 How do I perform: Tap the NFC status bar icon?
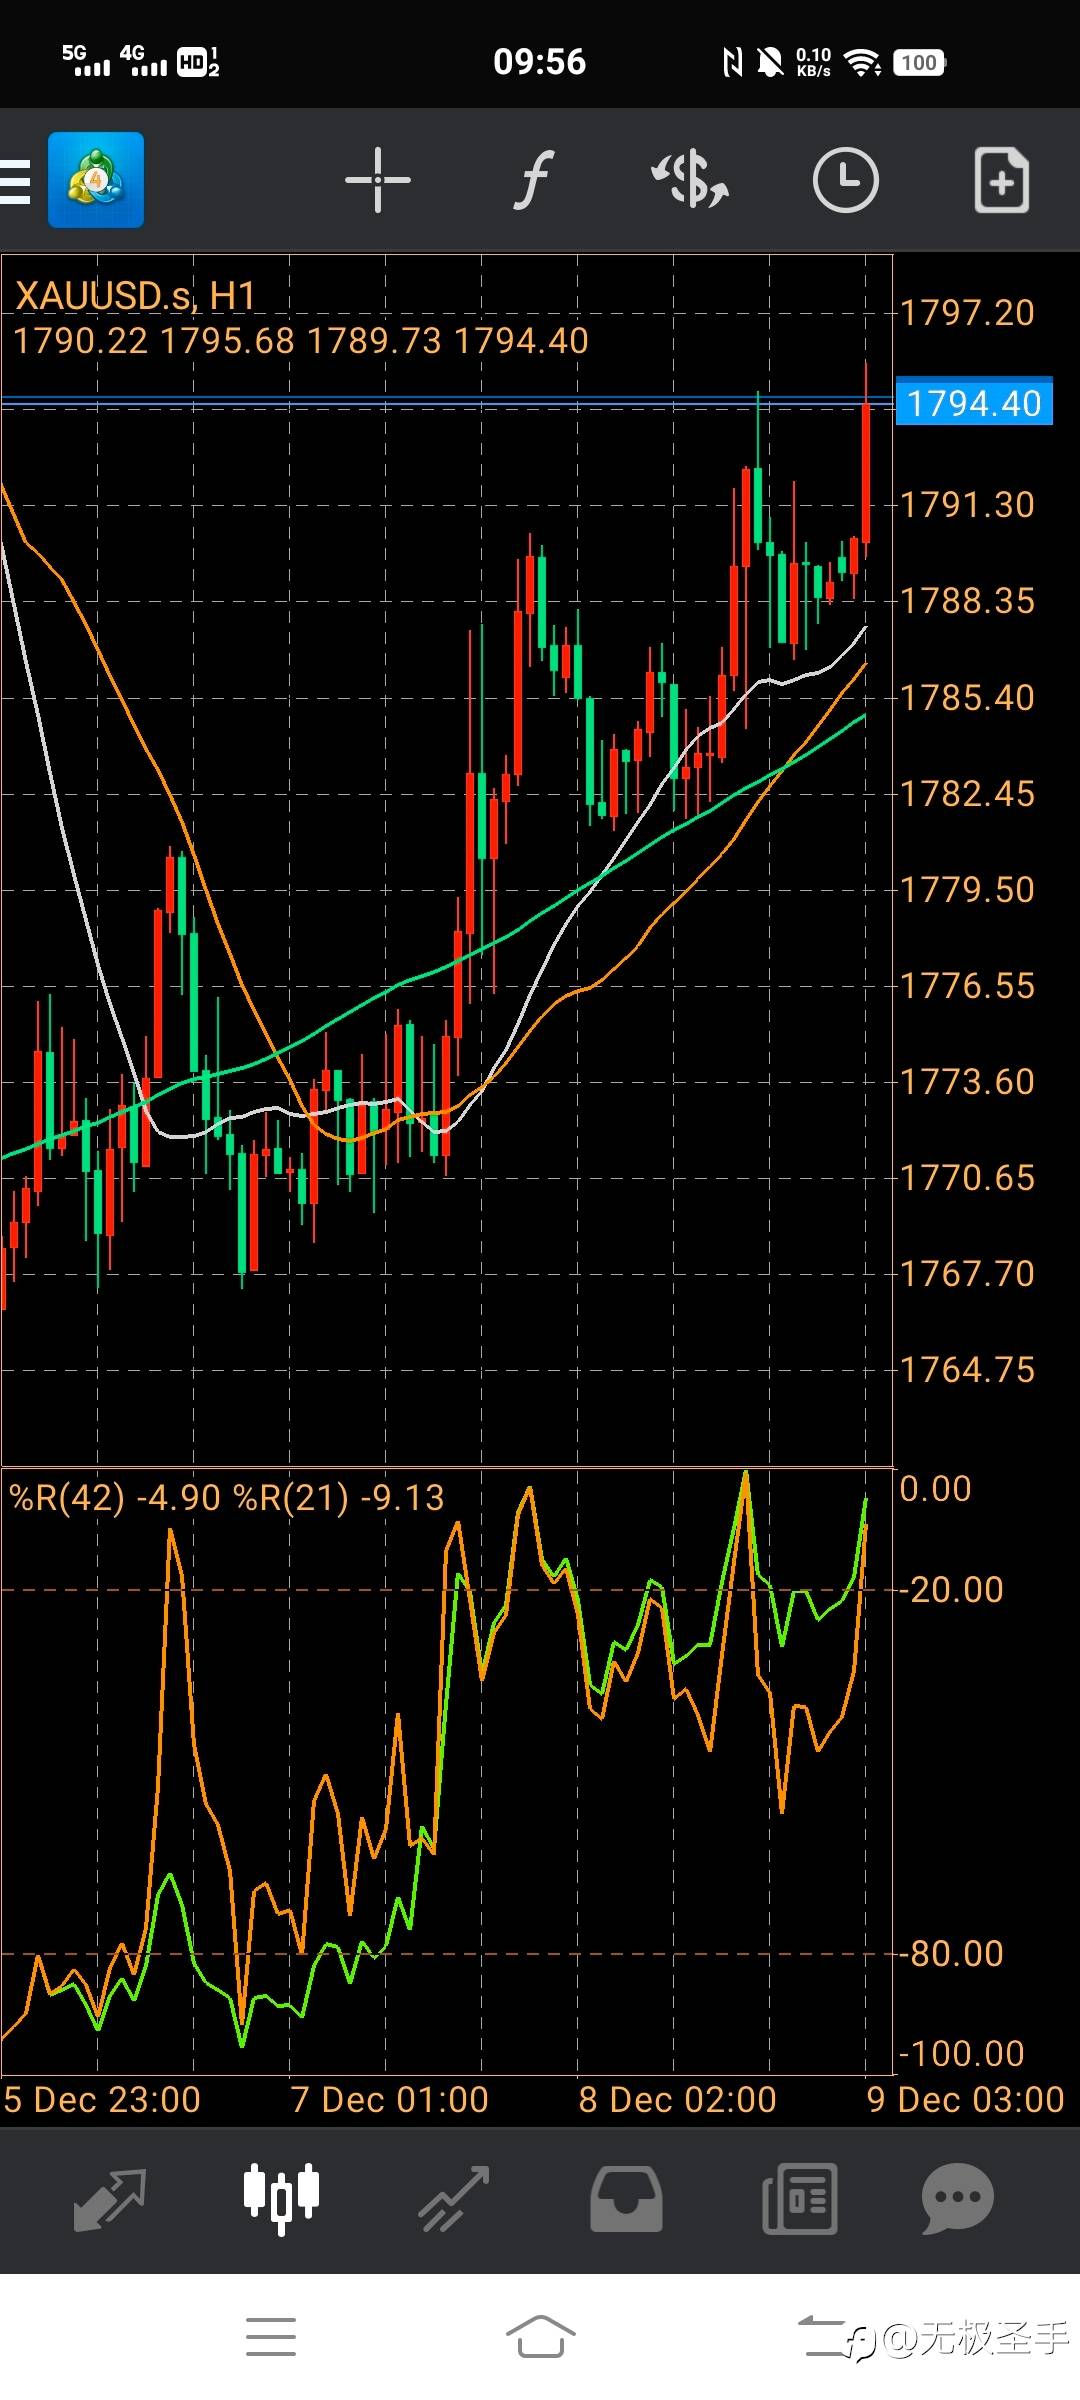click(733, 63)
